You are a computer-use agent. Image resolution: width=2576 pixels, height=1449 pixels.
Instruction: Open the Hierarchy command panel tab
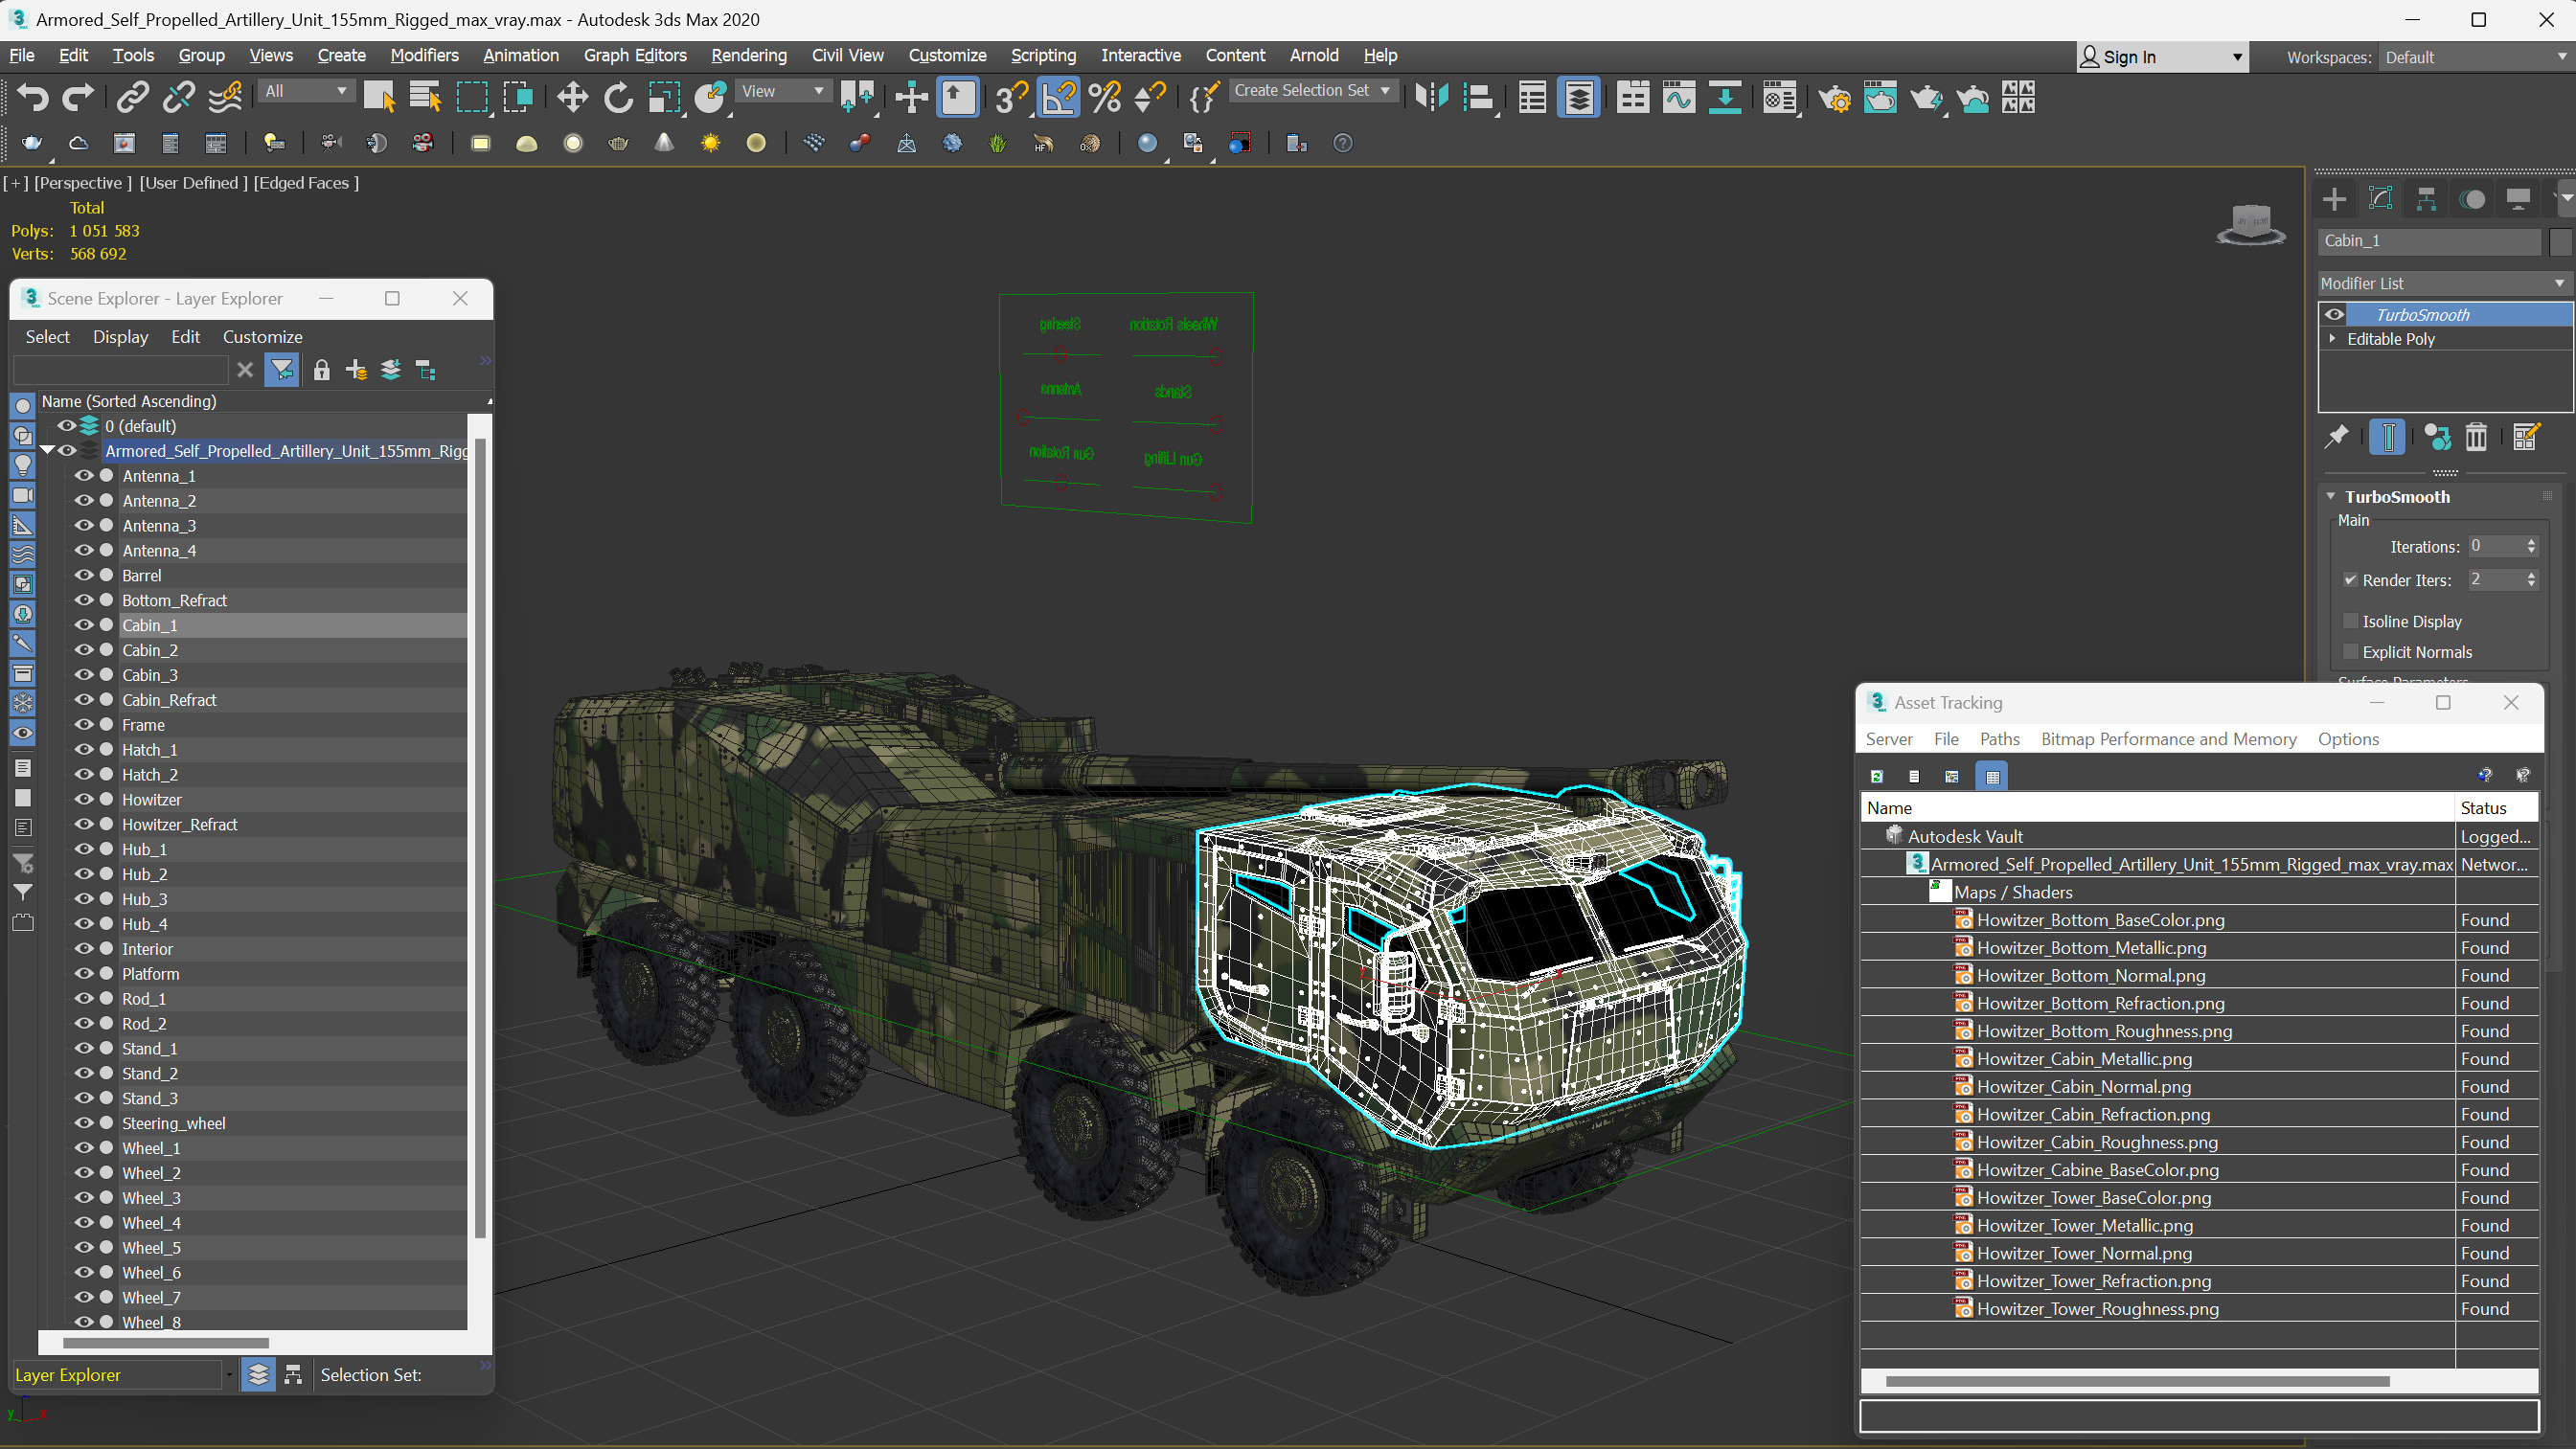(x=2426, y=199)
